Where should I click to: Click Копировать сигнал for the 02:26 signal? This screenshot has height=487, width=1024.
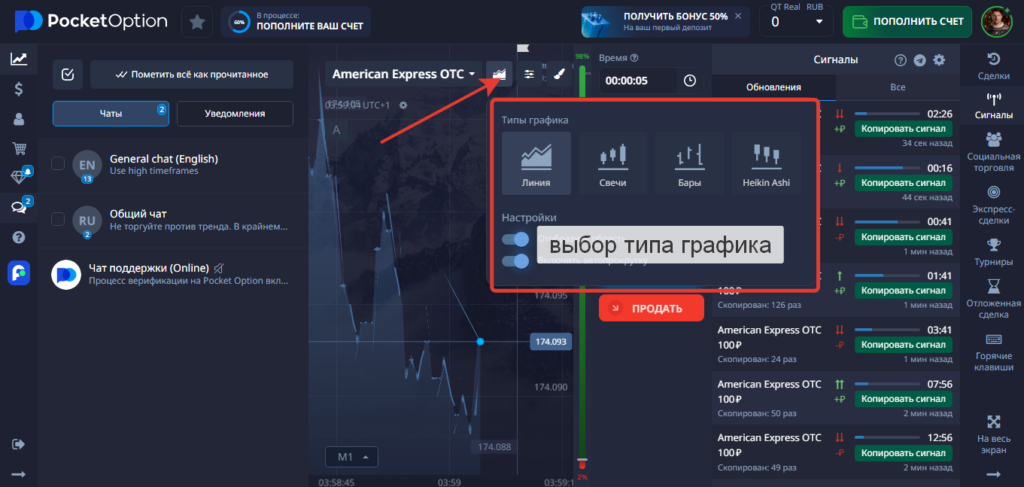(903, 128)
